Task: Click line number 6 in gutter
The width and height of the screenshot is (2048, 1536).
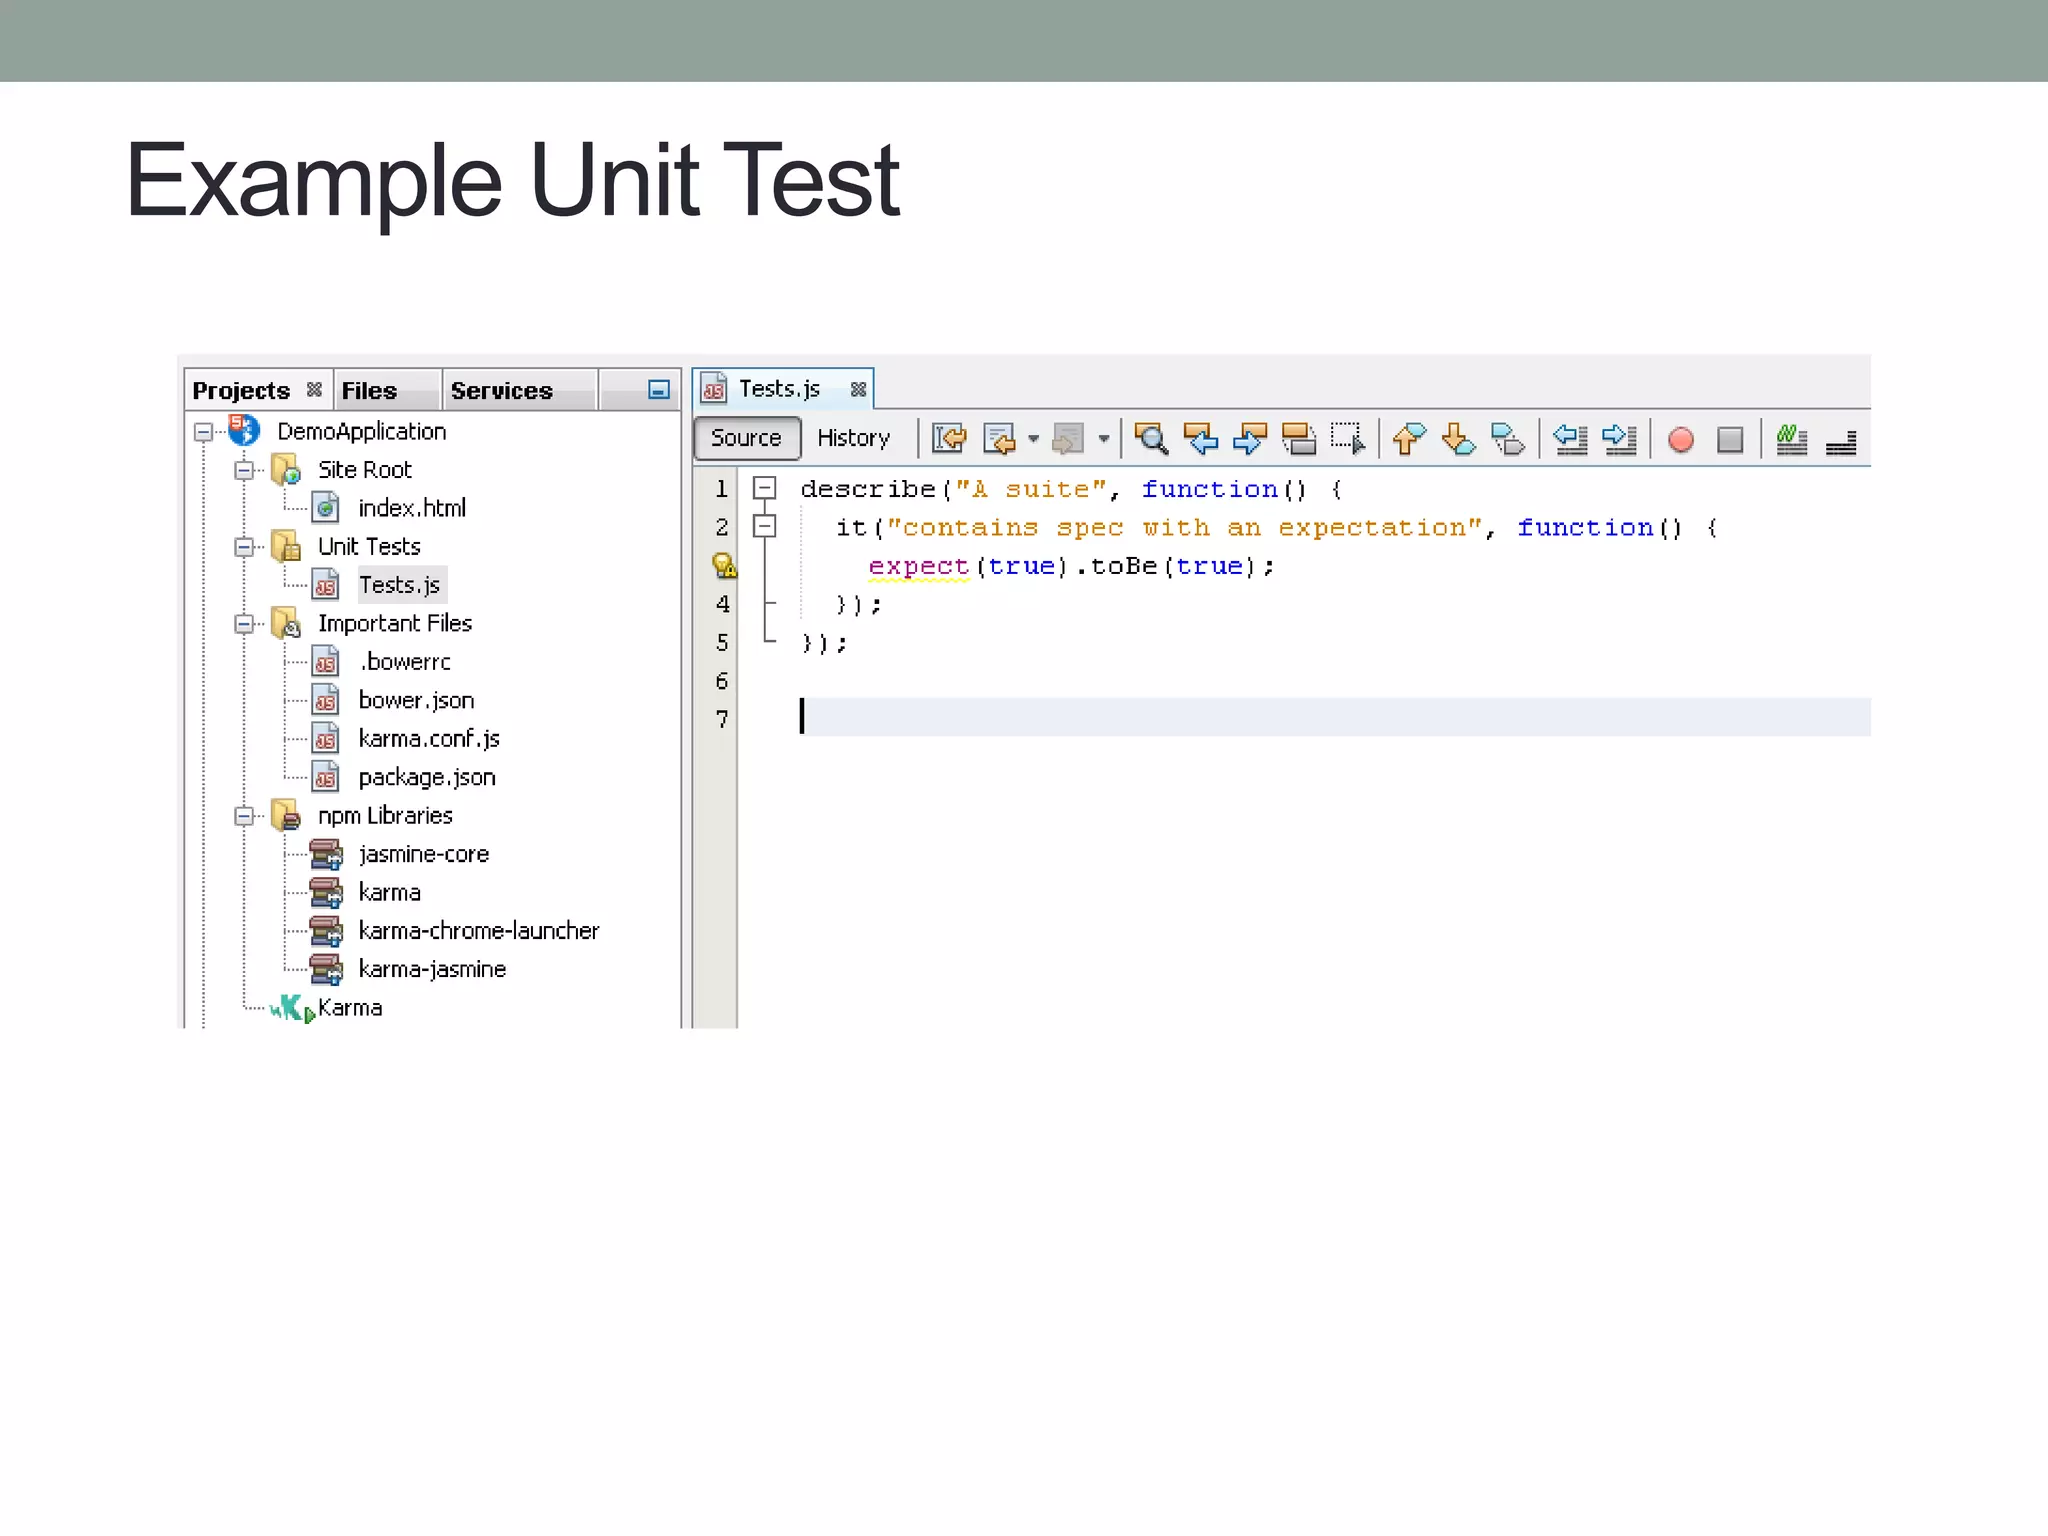Action: [722, 681]
